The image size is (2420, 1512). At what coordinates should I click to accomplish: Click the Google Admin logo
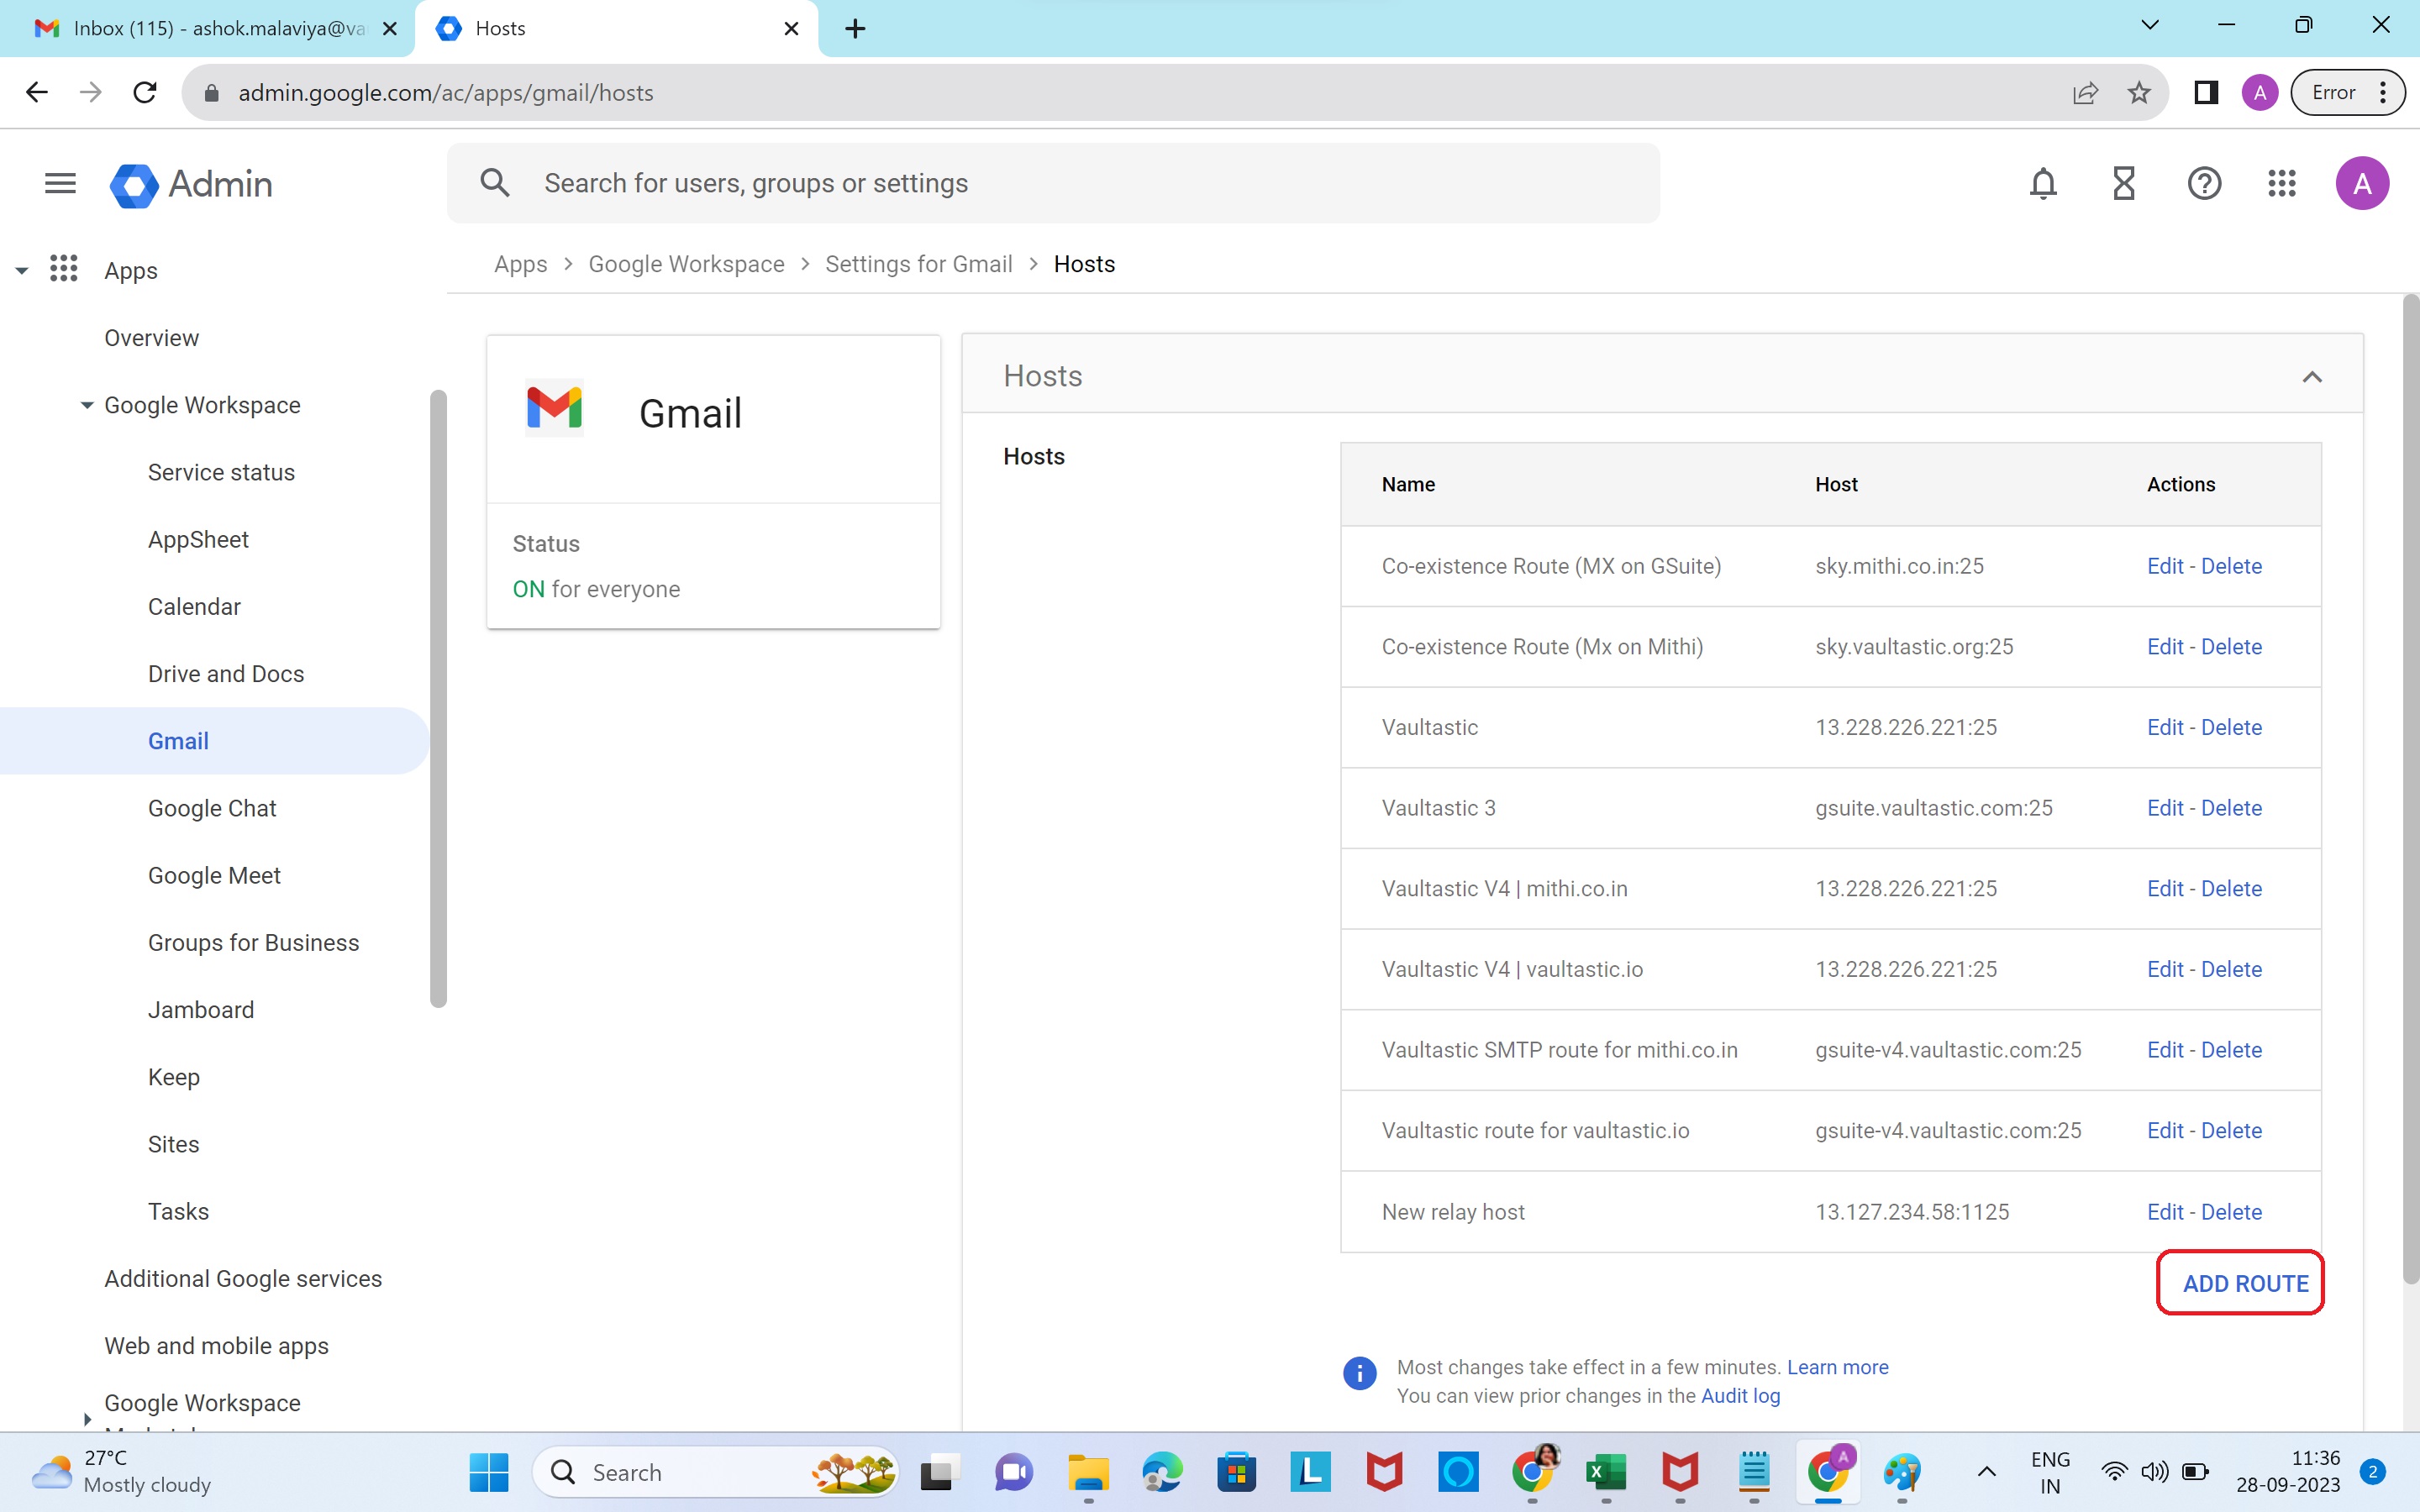[x=190, y=184]
